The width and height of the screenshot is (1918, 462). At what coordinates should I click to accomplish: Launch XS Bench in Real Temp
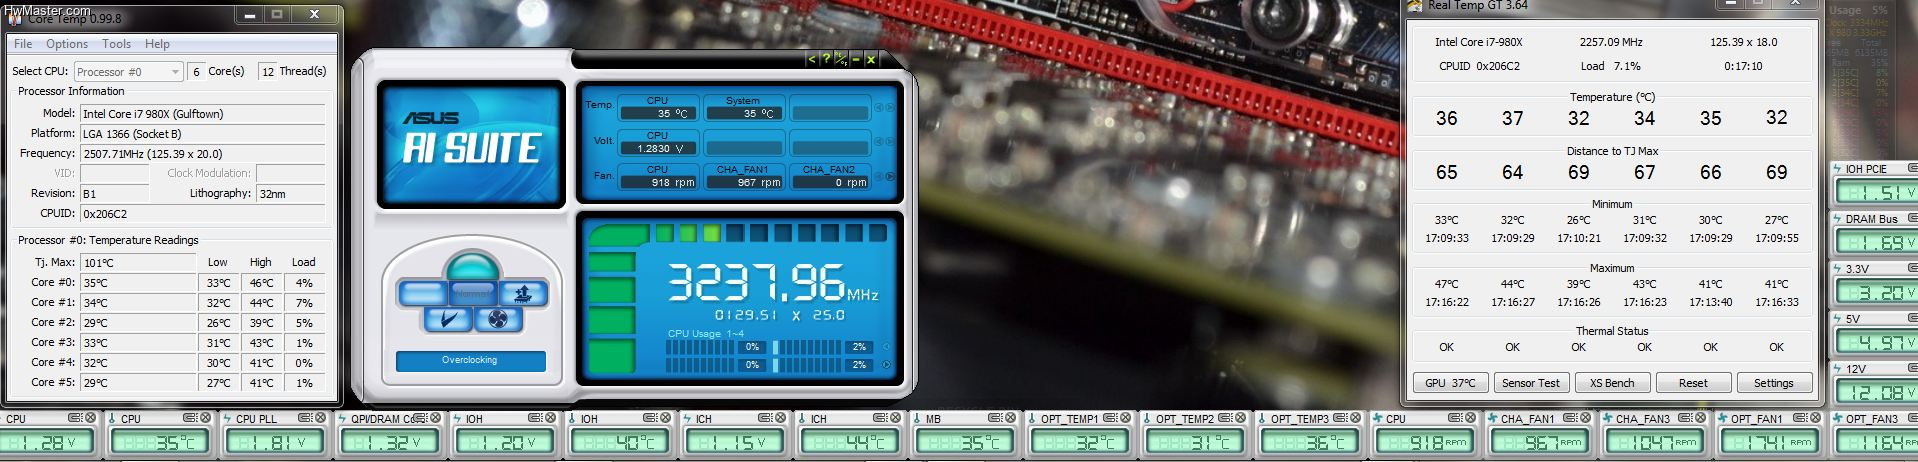[x=1611, y=383]
